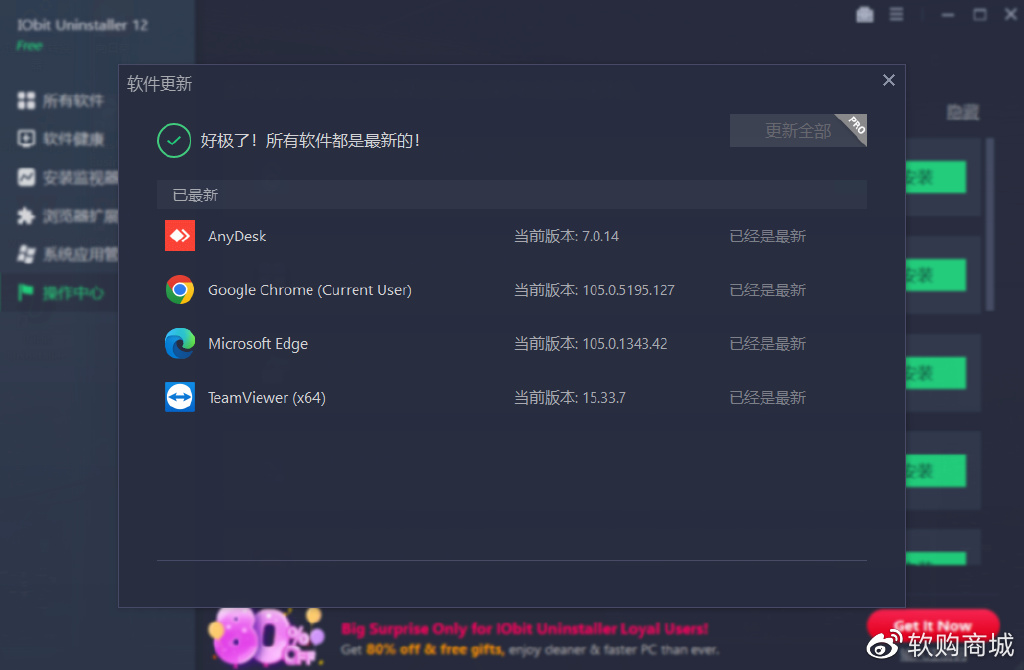The width and height of the screenshot is (1024, 670).
Task: Click the AnyDesk name text
Action: (237, 236)
